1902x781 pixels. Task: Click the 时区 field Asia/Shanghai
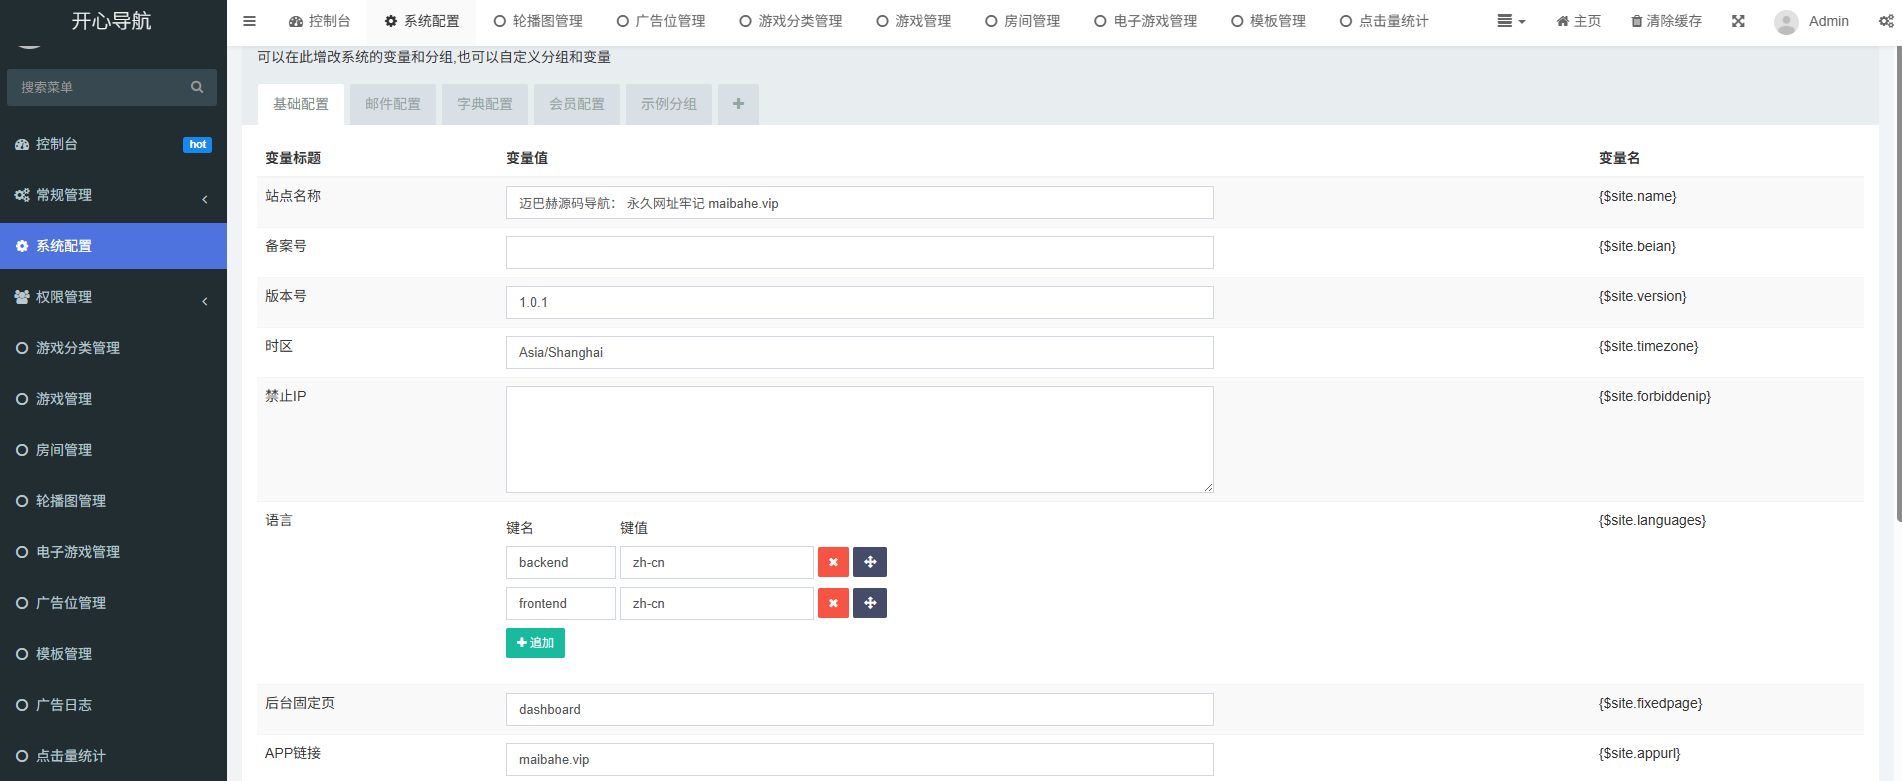coord(860,352)
